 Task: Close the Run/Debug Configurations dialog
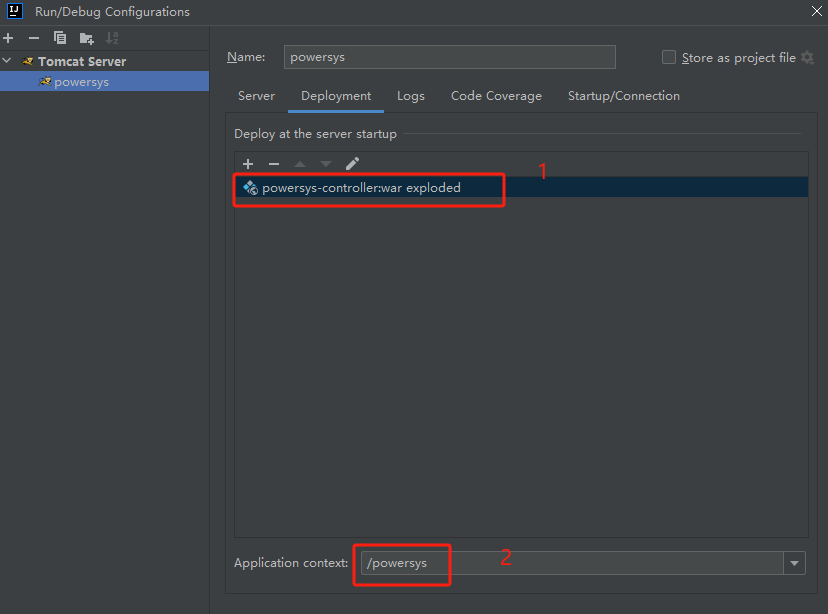tap(816, 11)
